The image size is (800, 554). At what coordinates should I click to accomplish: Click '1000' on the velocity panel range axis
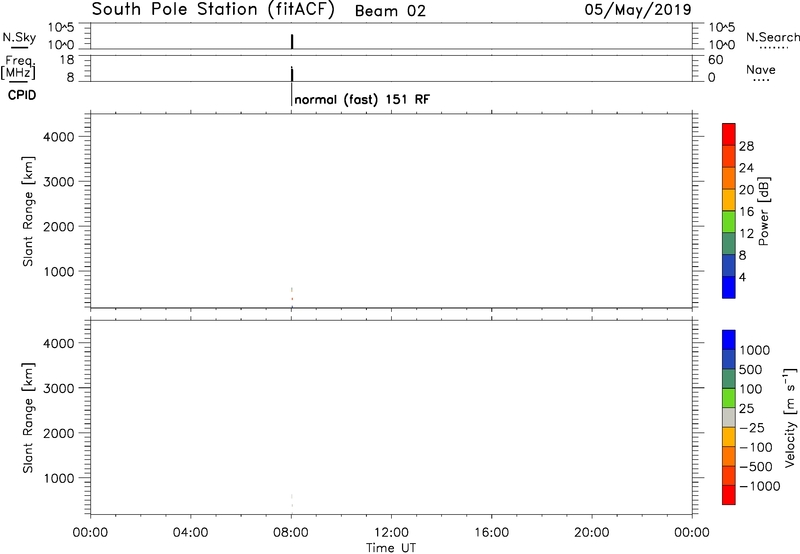tap(59, 478)
